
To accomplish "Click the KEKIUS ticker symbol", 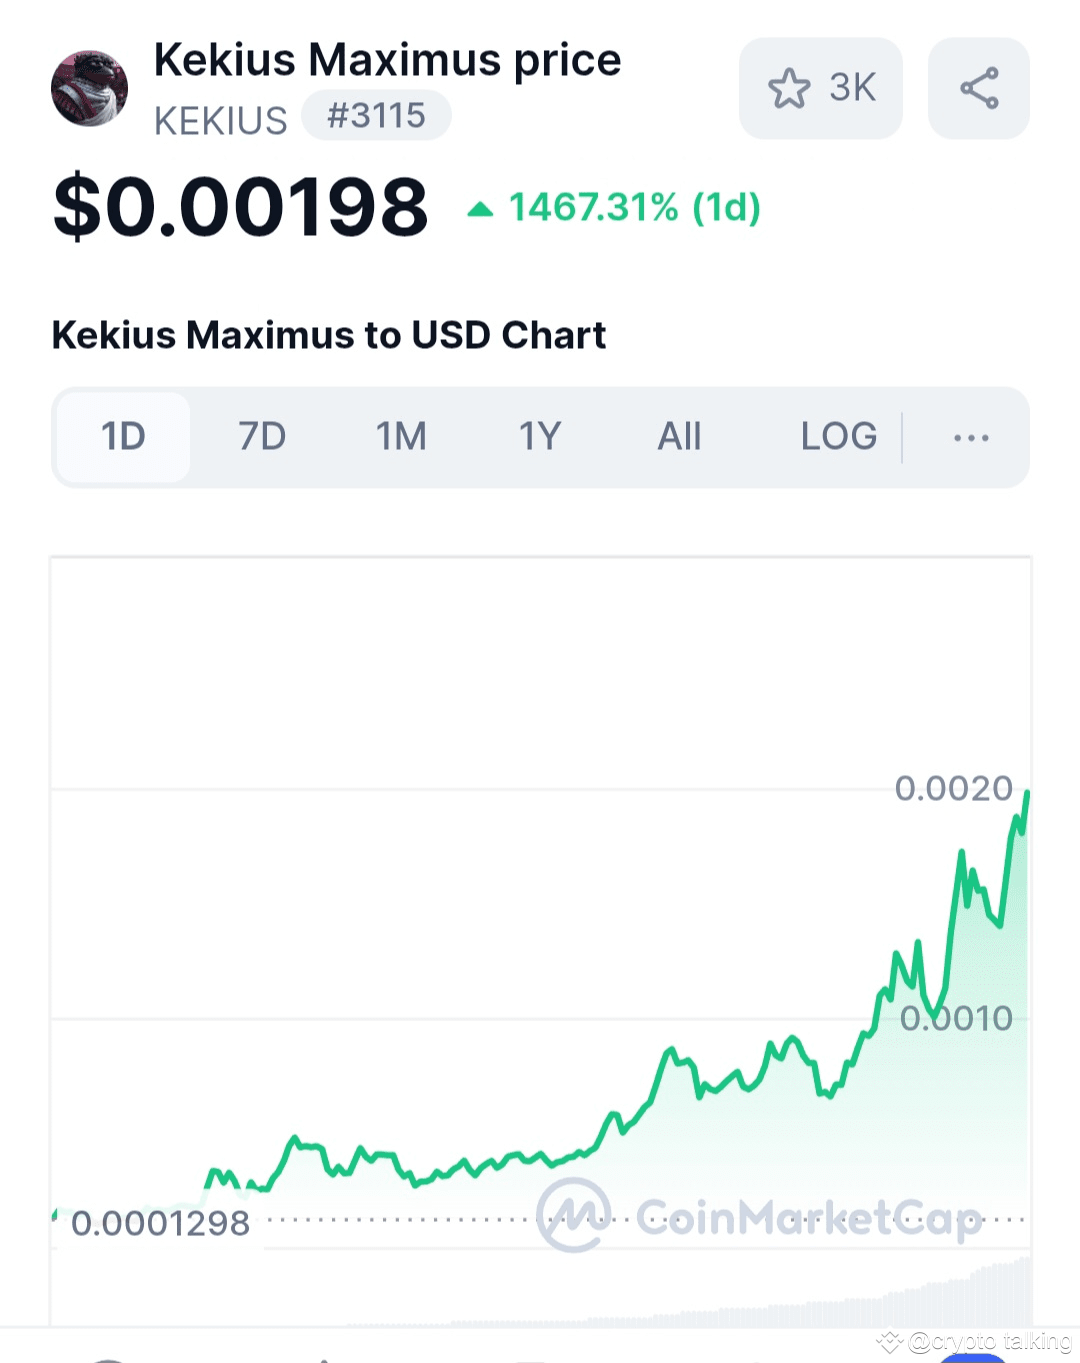I will click(220, 121).
